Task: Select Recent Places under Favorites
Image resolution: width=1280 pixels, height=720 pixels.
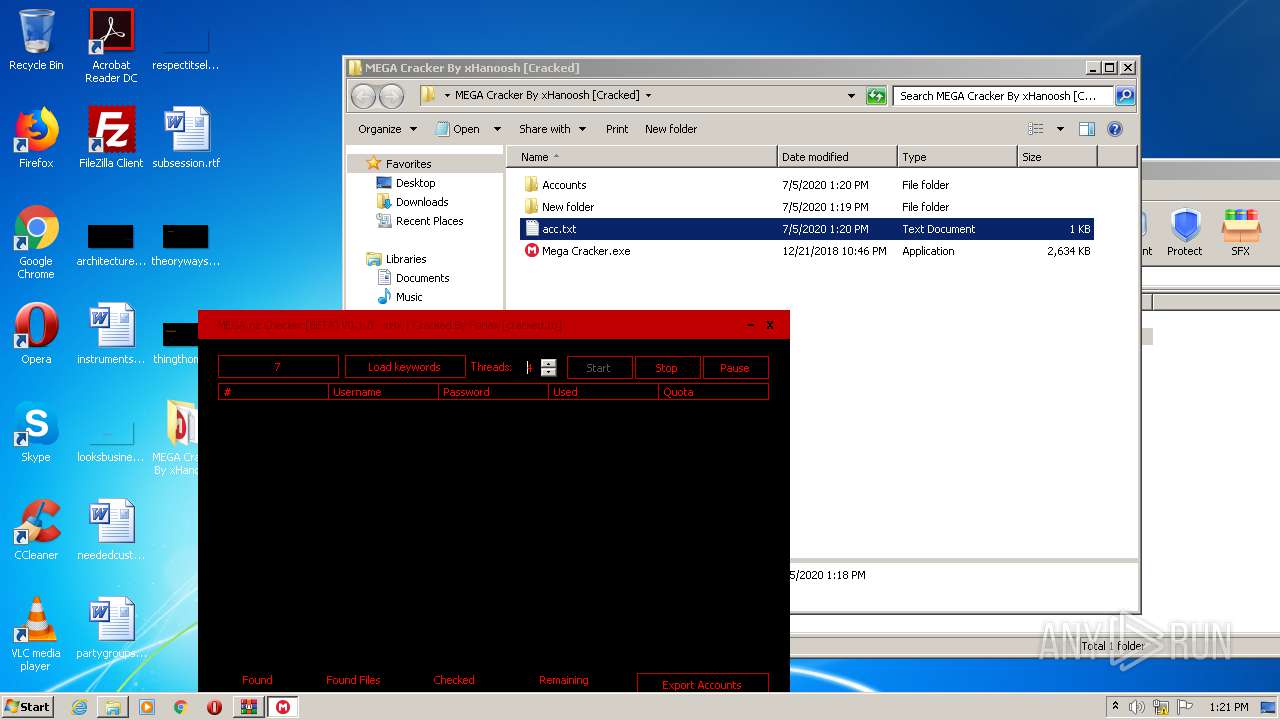Action: [429, 221]
